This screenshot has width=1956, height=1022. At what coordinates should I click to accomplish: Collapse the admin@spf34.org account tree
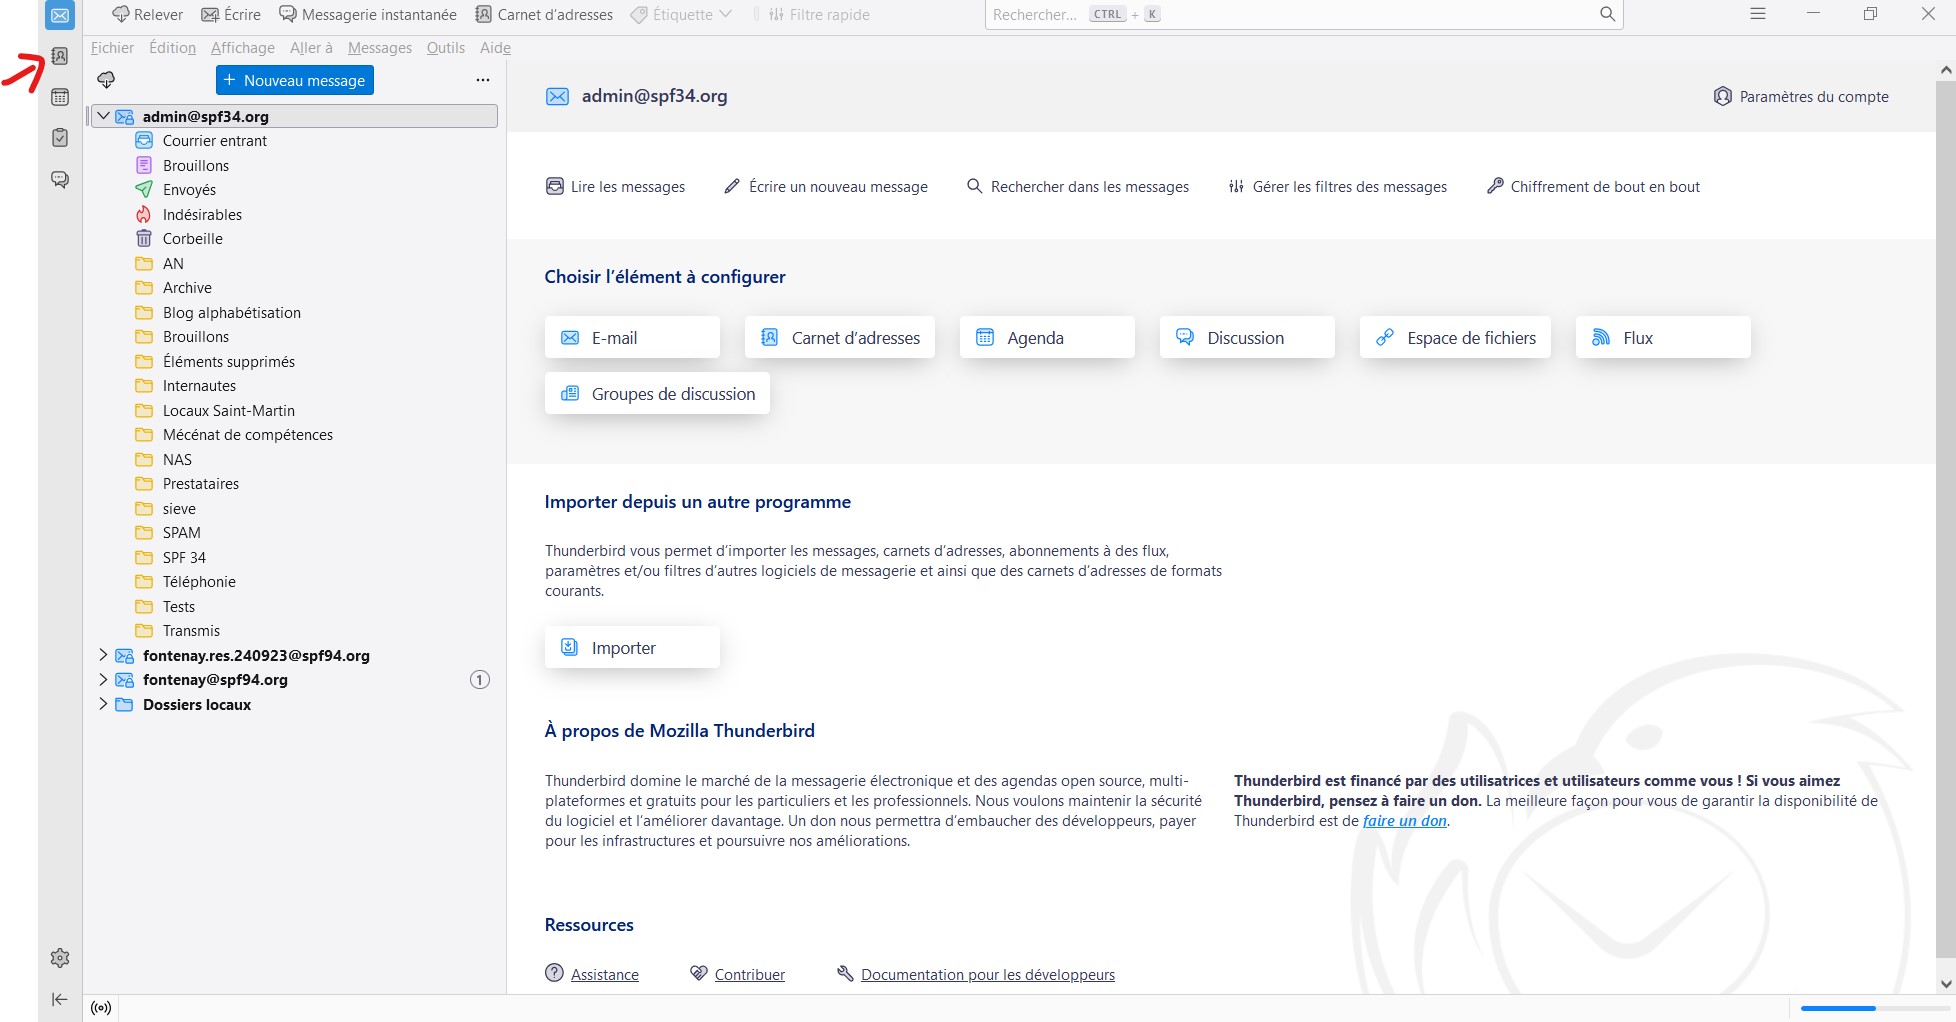coord(103,116)
